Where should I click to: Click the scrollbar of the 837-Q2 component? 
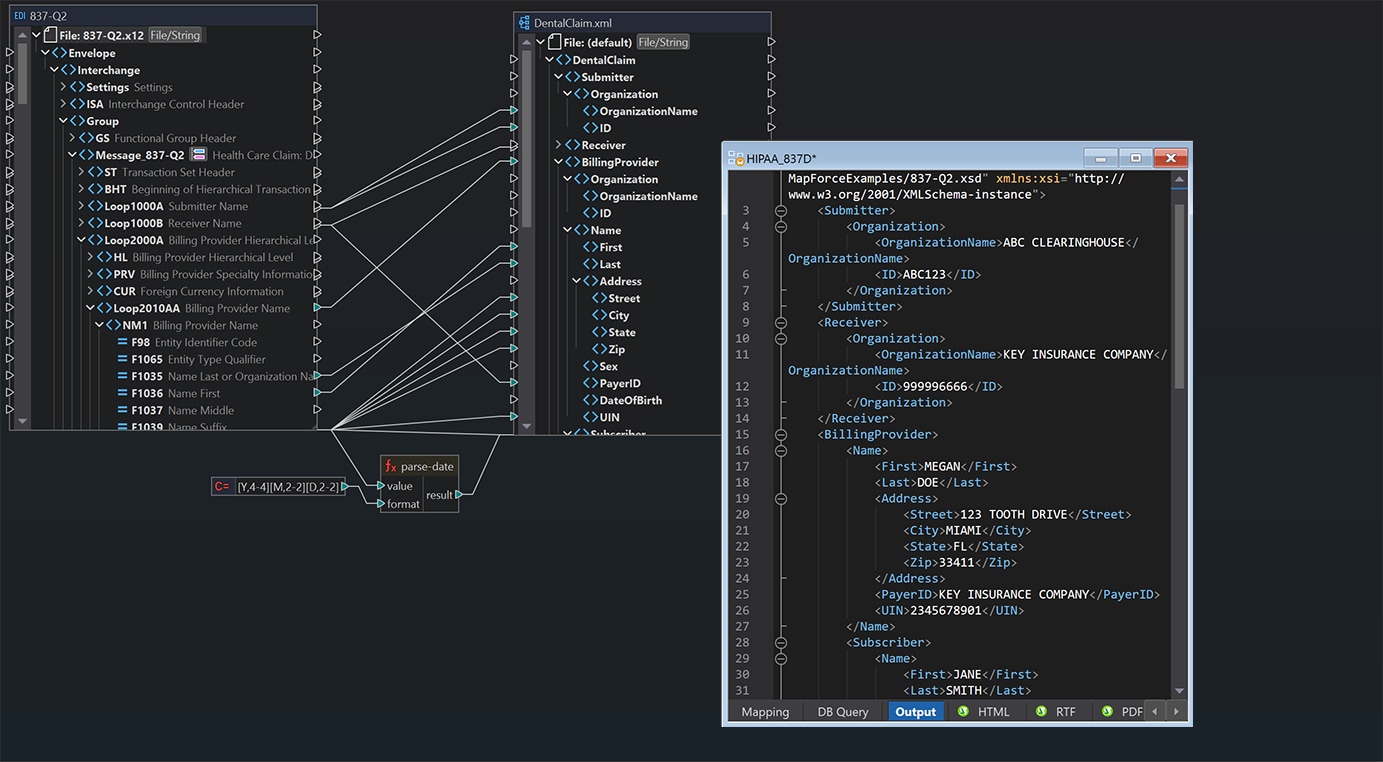coord(22,73)
